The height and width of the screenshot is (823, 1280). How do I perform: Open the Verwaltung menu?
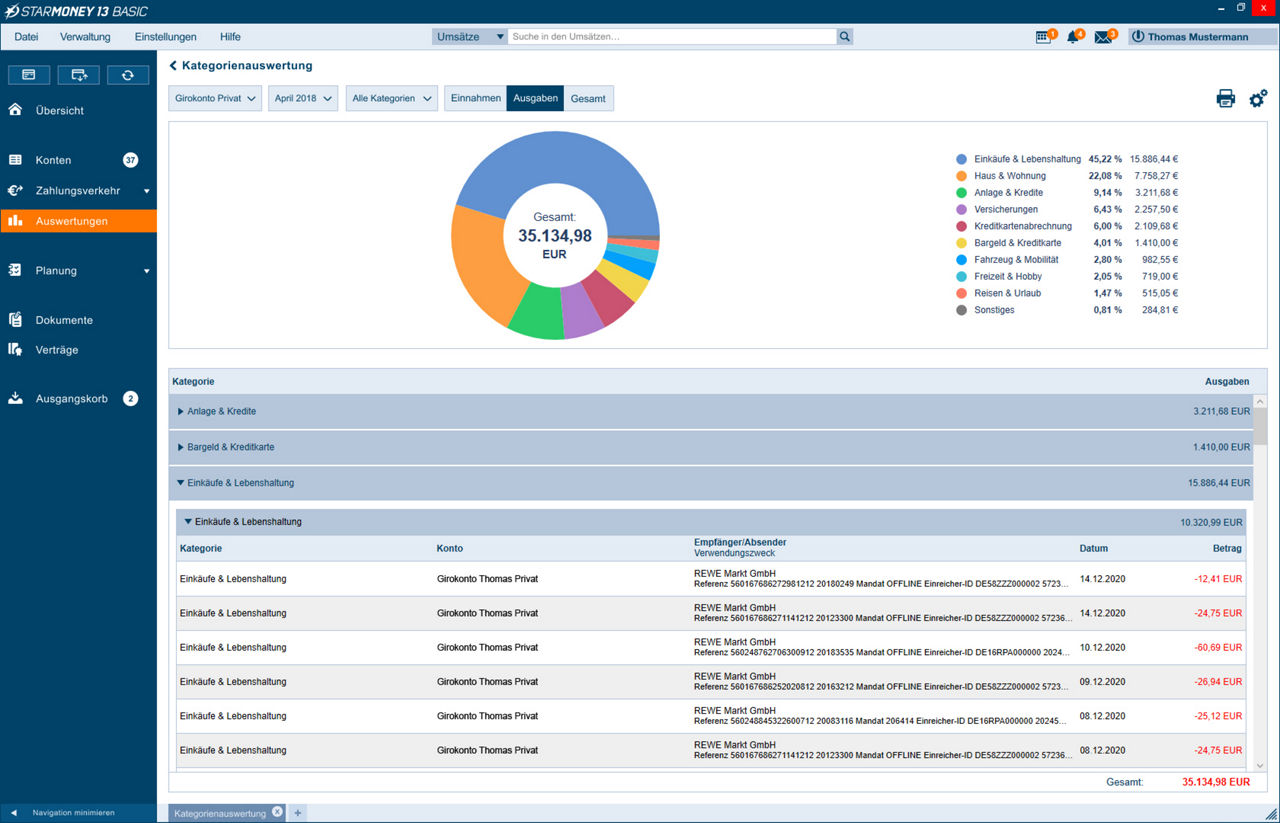(x=85, y=37)
